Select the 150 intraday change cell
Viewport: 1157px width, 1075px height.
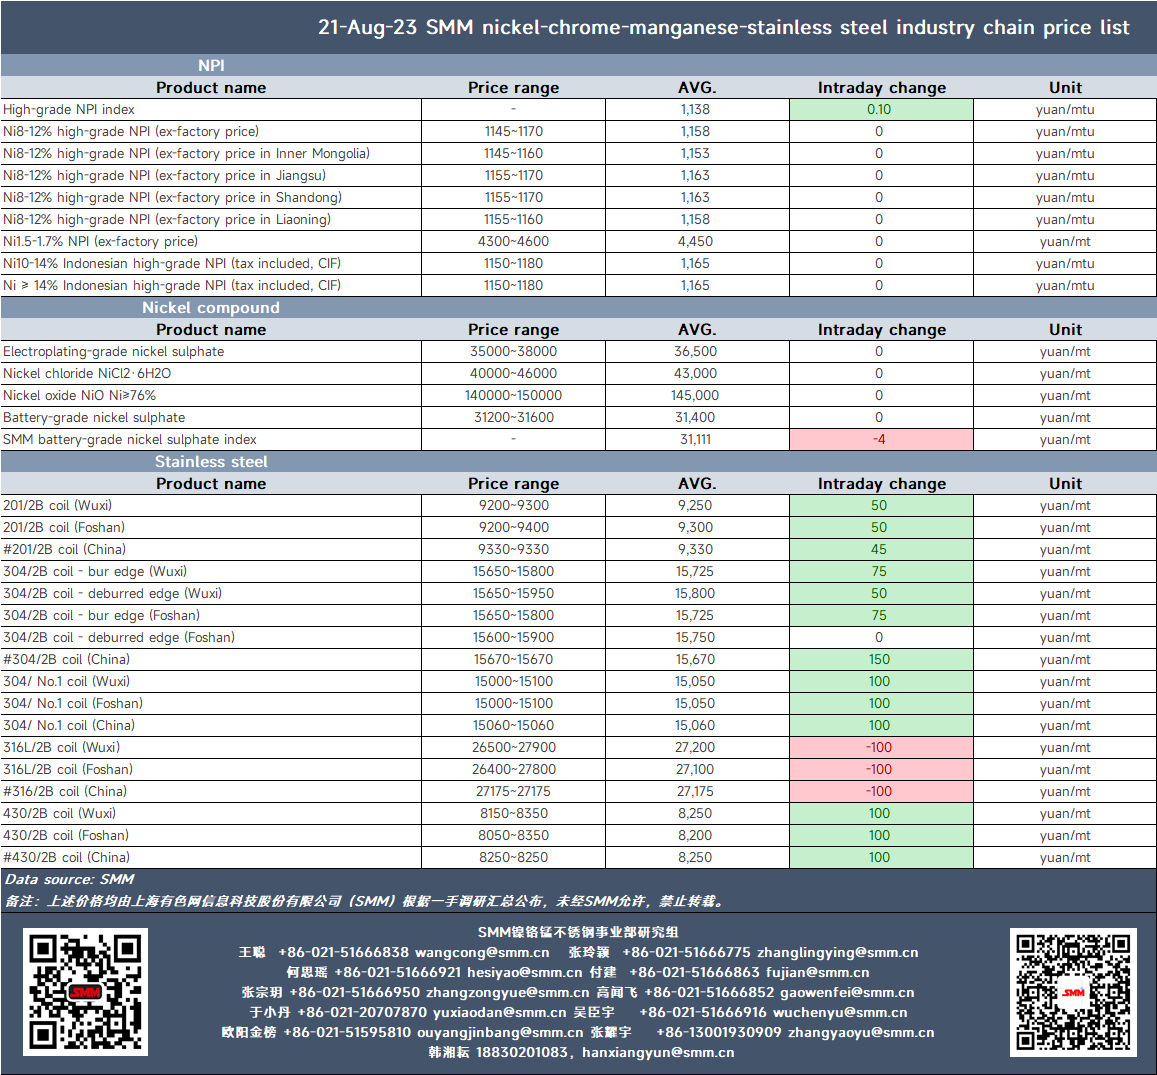[881, 660]
